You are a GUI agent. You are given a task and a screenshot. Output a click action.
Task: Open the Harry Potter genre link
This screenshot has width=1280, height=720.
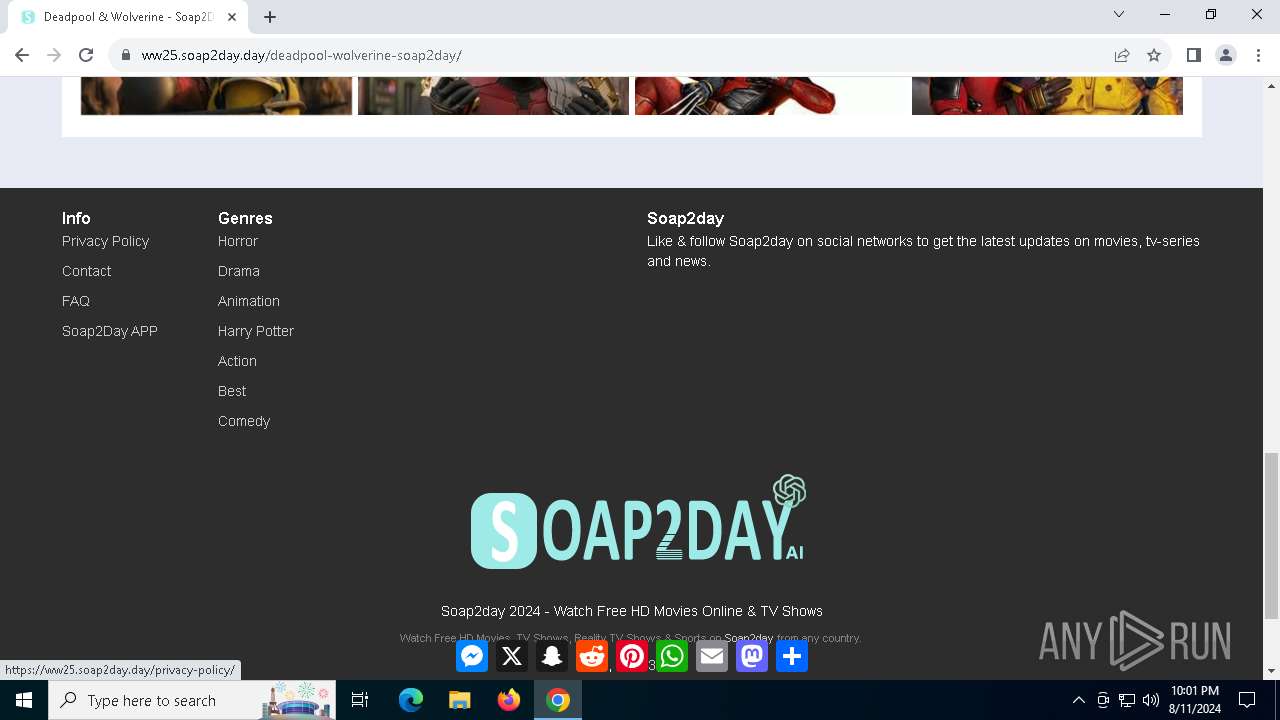click(256, 331)
